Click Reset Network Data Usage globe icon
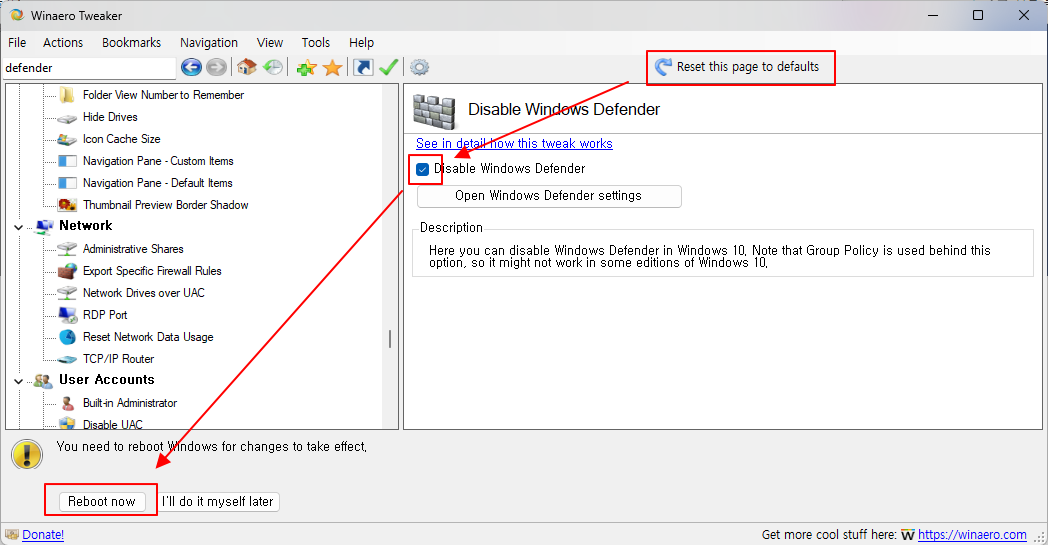Image resolution: width=1048 pixels, height=545 pixels. coord(67,337)
